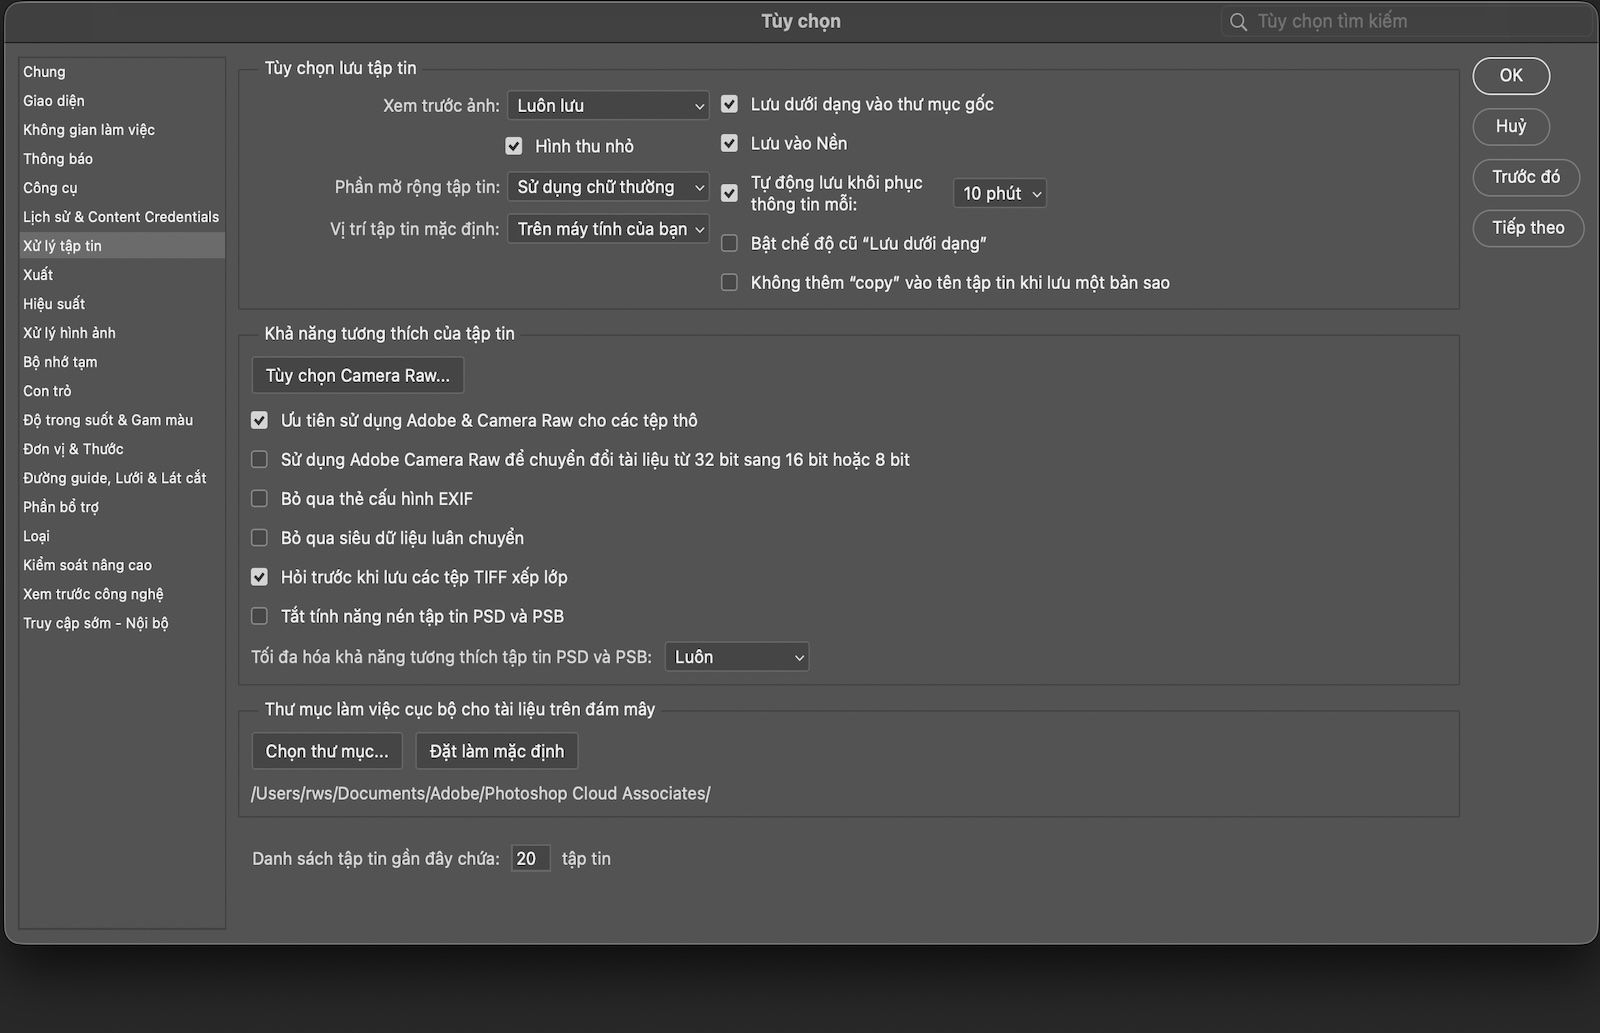Go to next section with "Tiếp theo"

1528,228
